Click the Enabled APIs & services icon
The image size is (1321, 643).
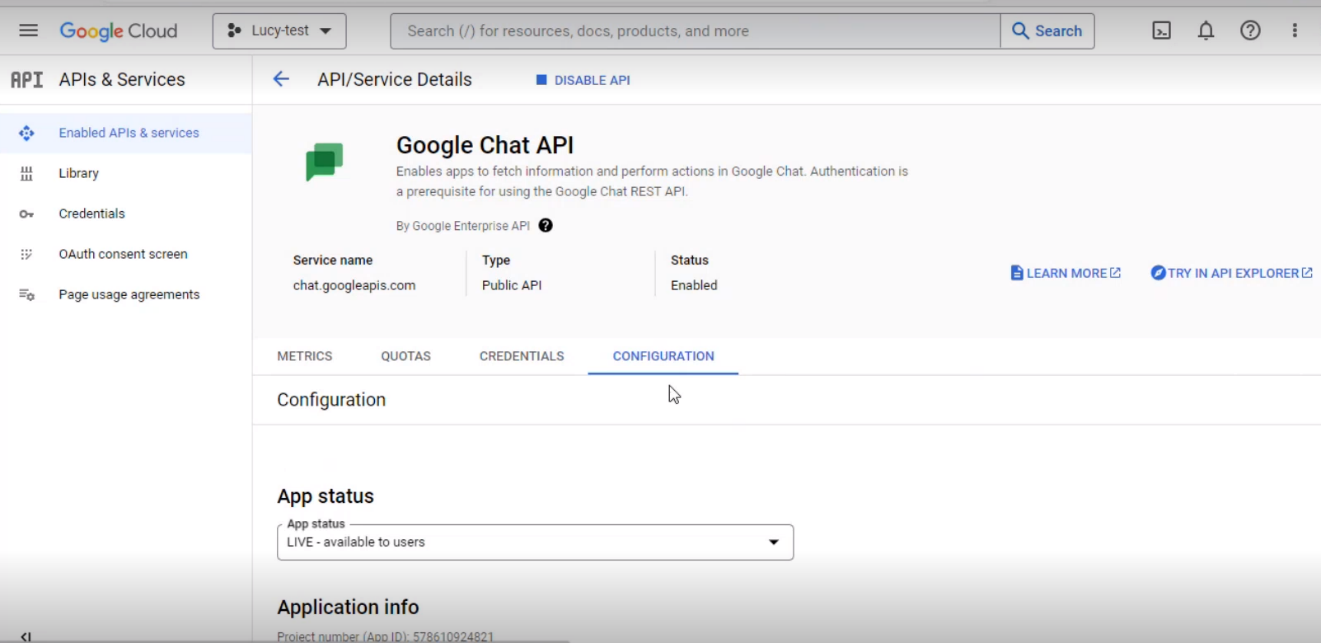[27, 133]
